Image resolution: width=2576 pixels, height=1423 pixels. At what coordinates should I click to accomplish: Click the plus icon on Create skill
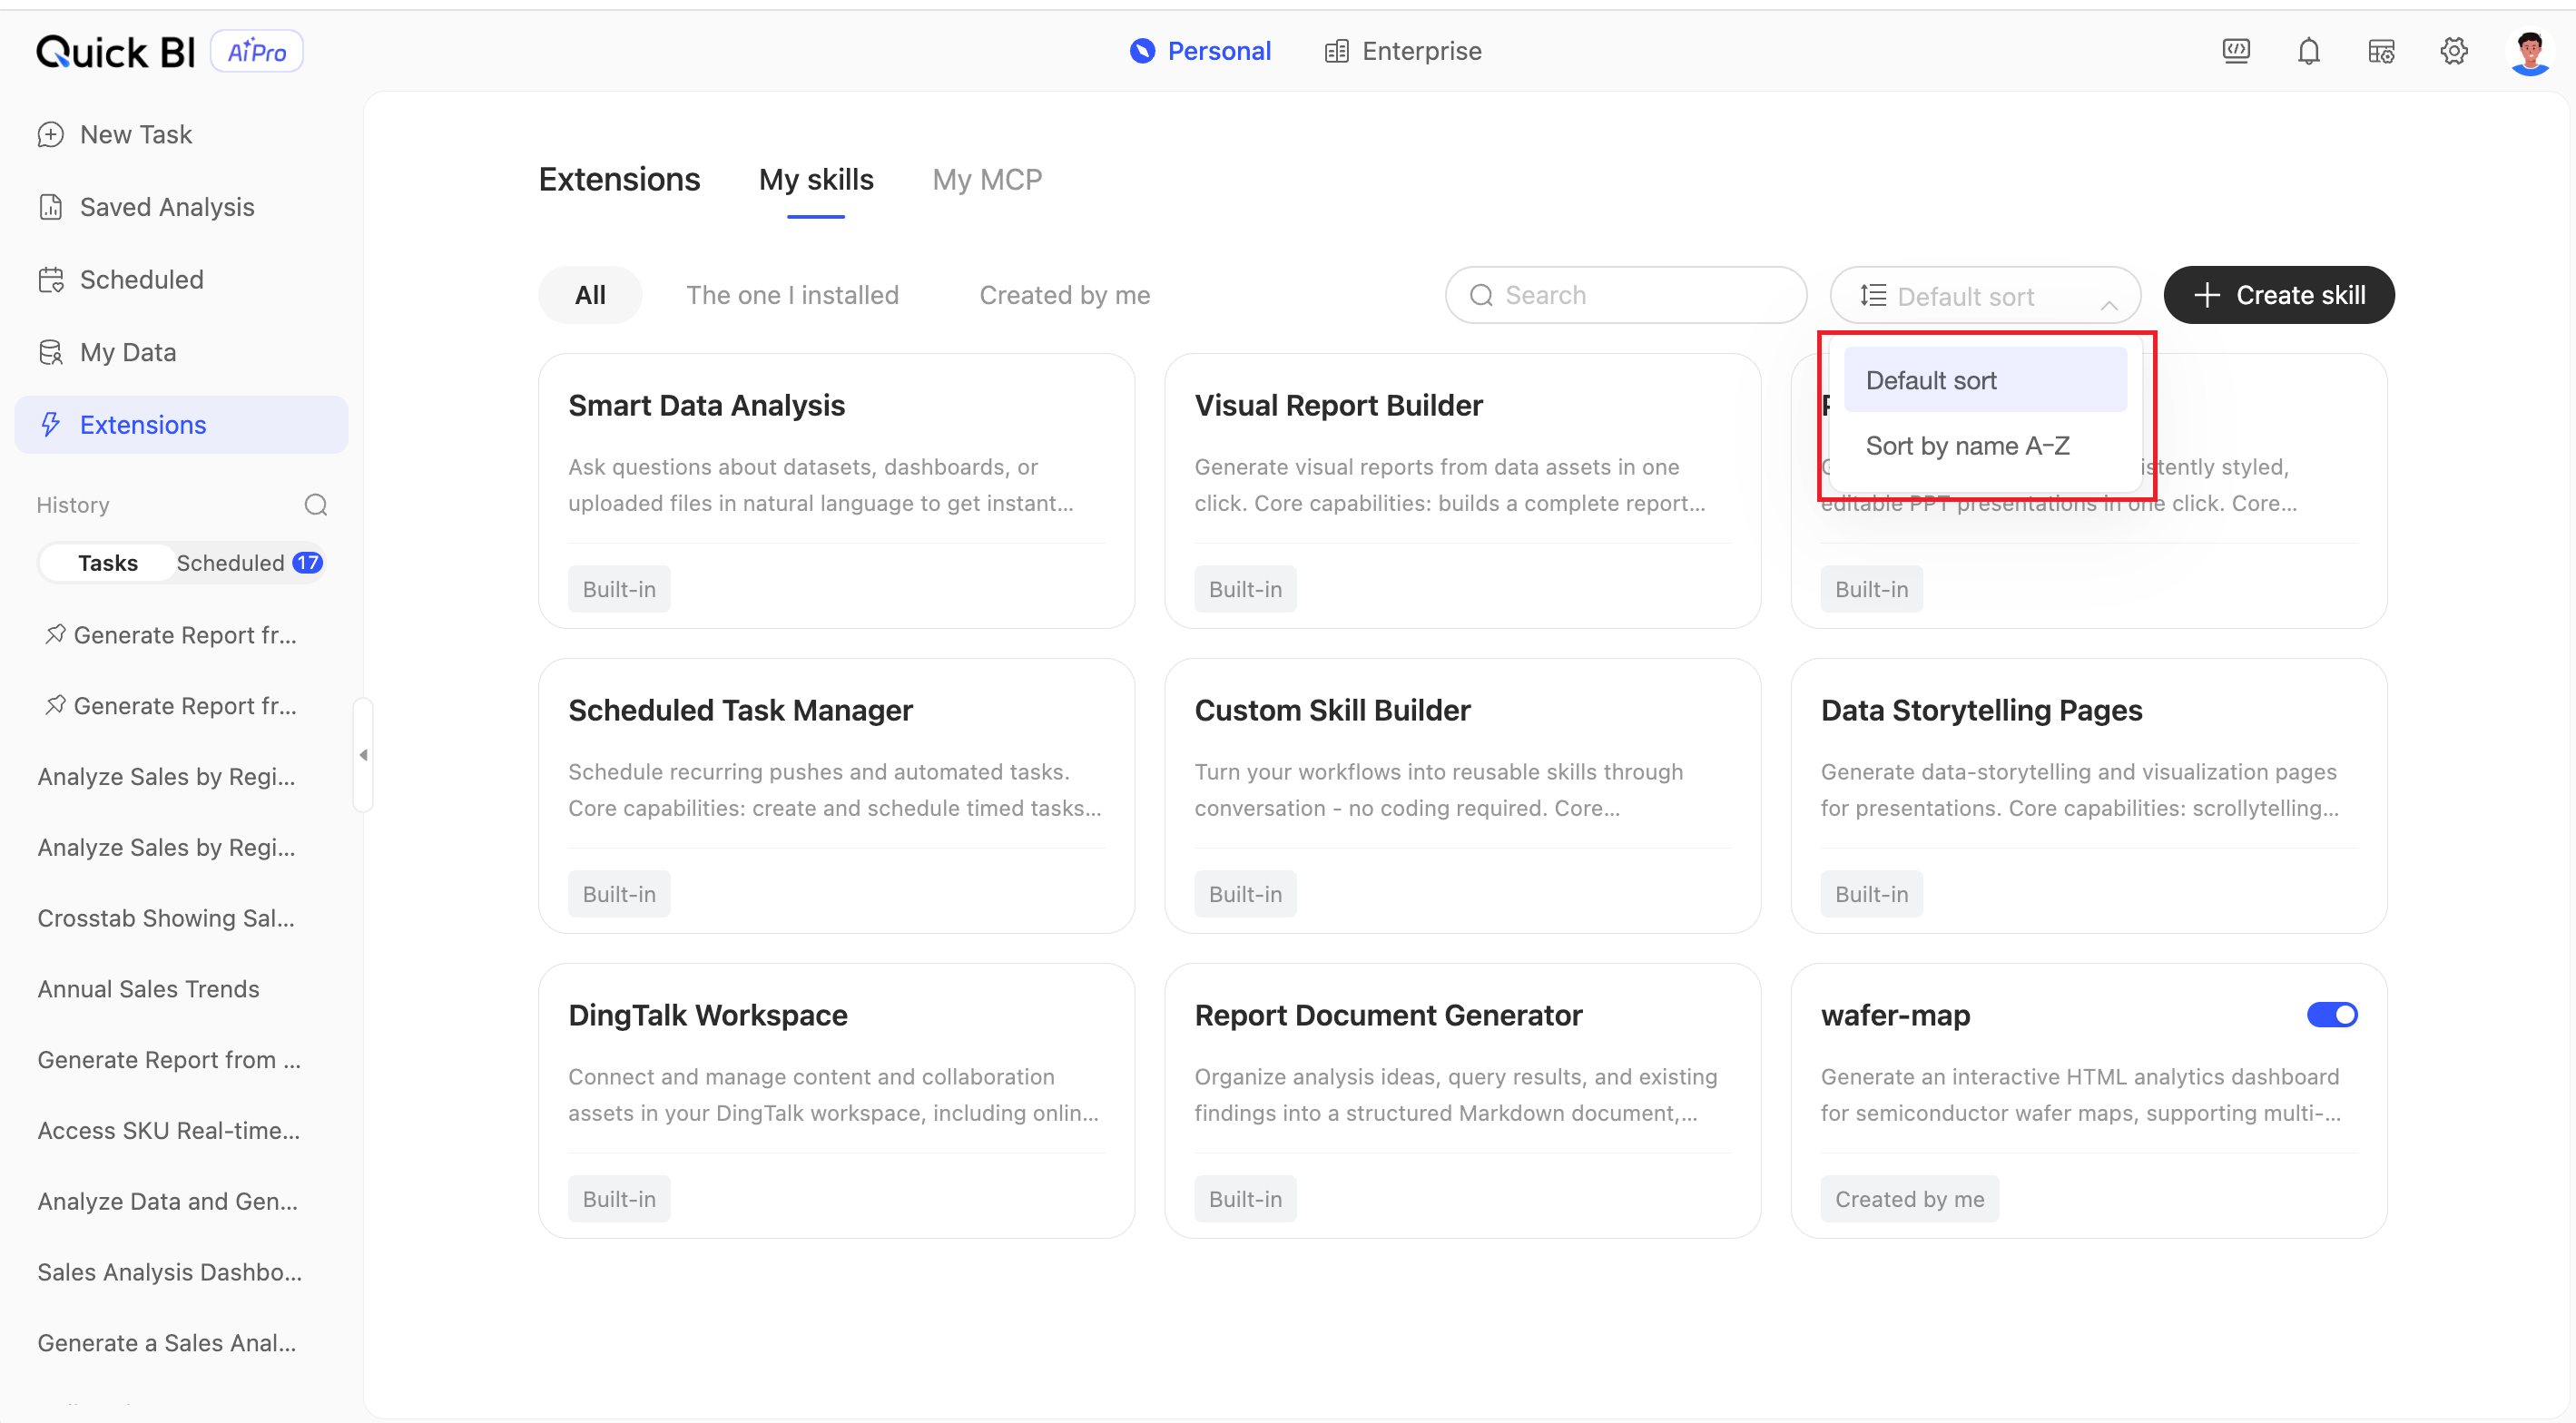pos(2207,295)
